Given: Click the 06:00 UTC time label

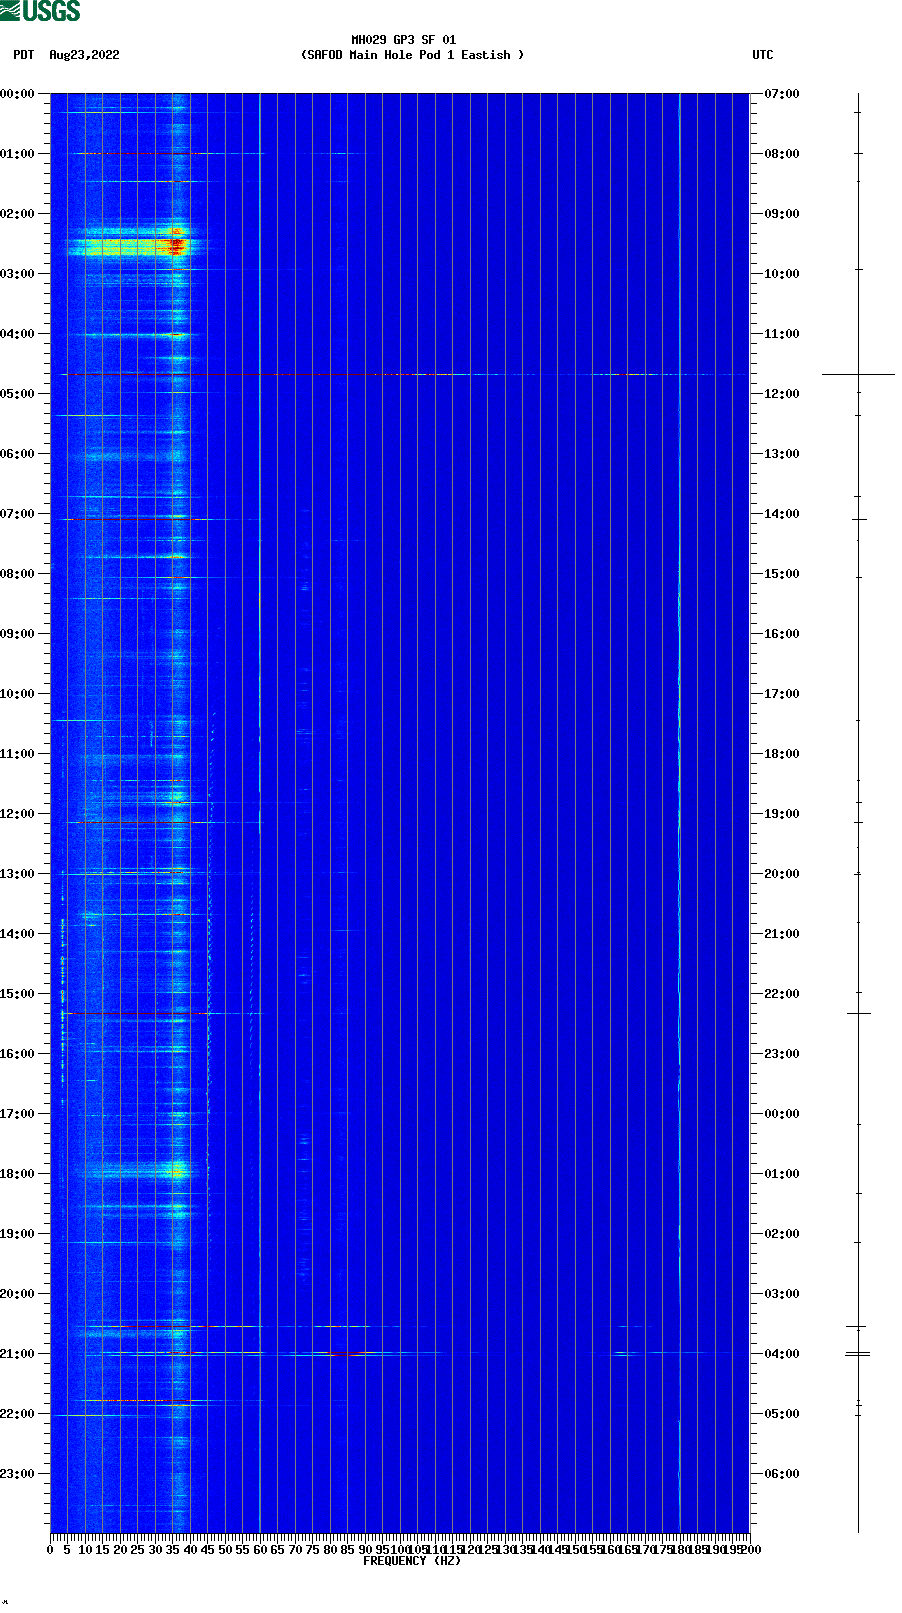Looking at the screenshot, I should 782,1474.
